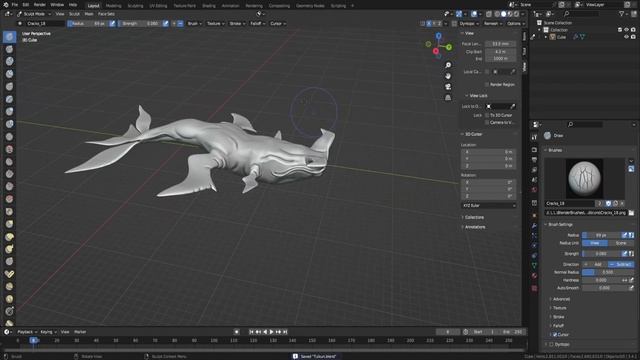
Task: Open the Cursor dropdown in header
Action: click(x=278, y=24)
